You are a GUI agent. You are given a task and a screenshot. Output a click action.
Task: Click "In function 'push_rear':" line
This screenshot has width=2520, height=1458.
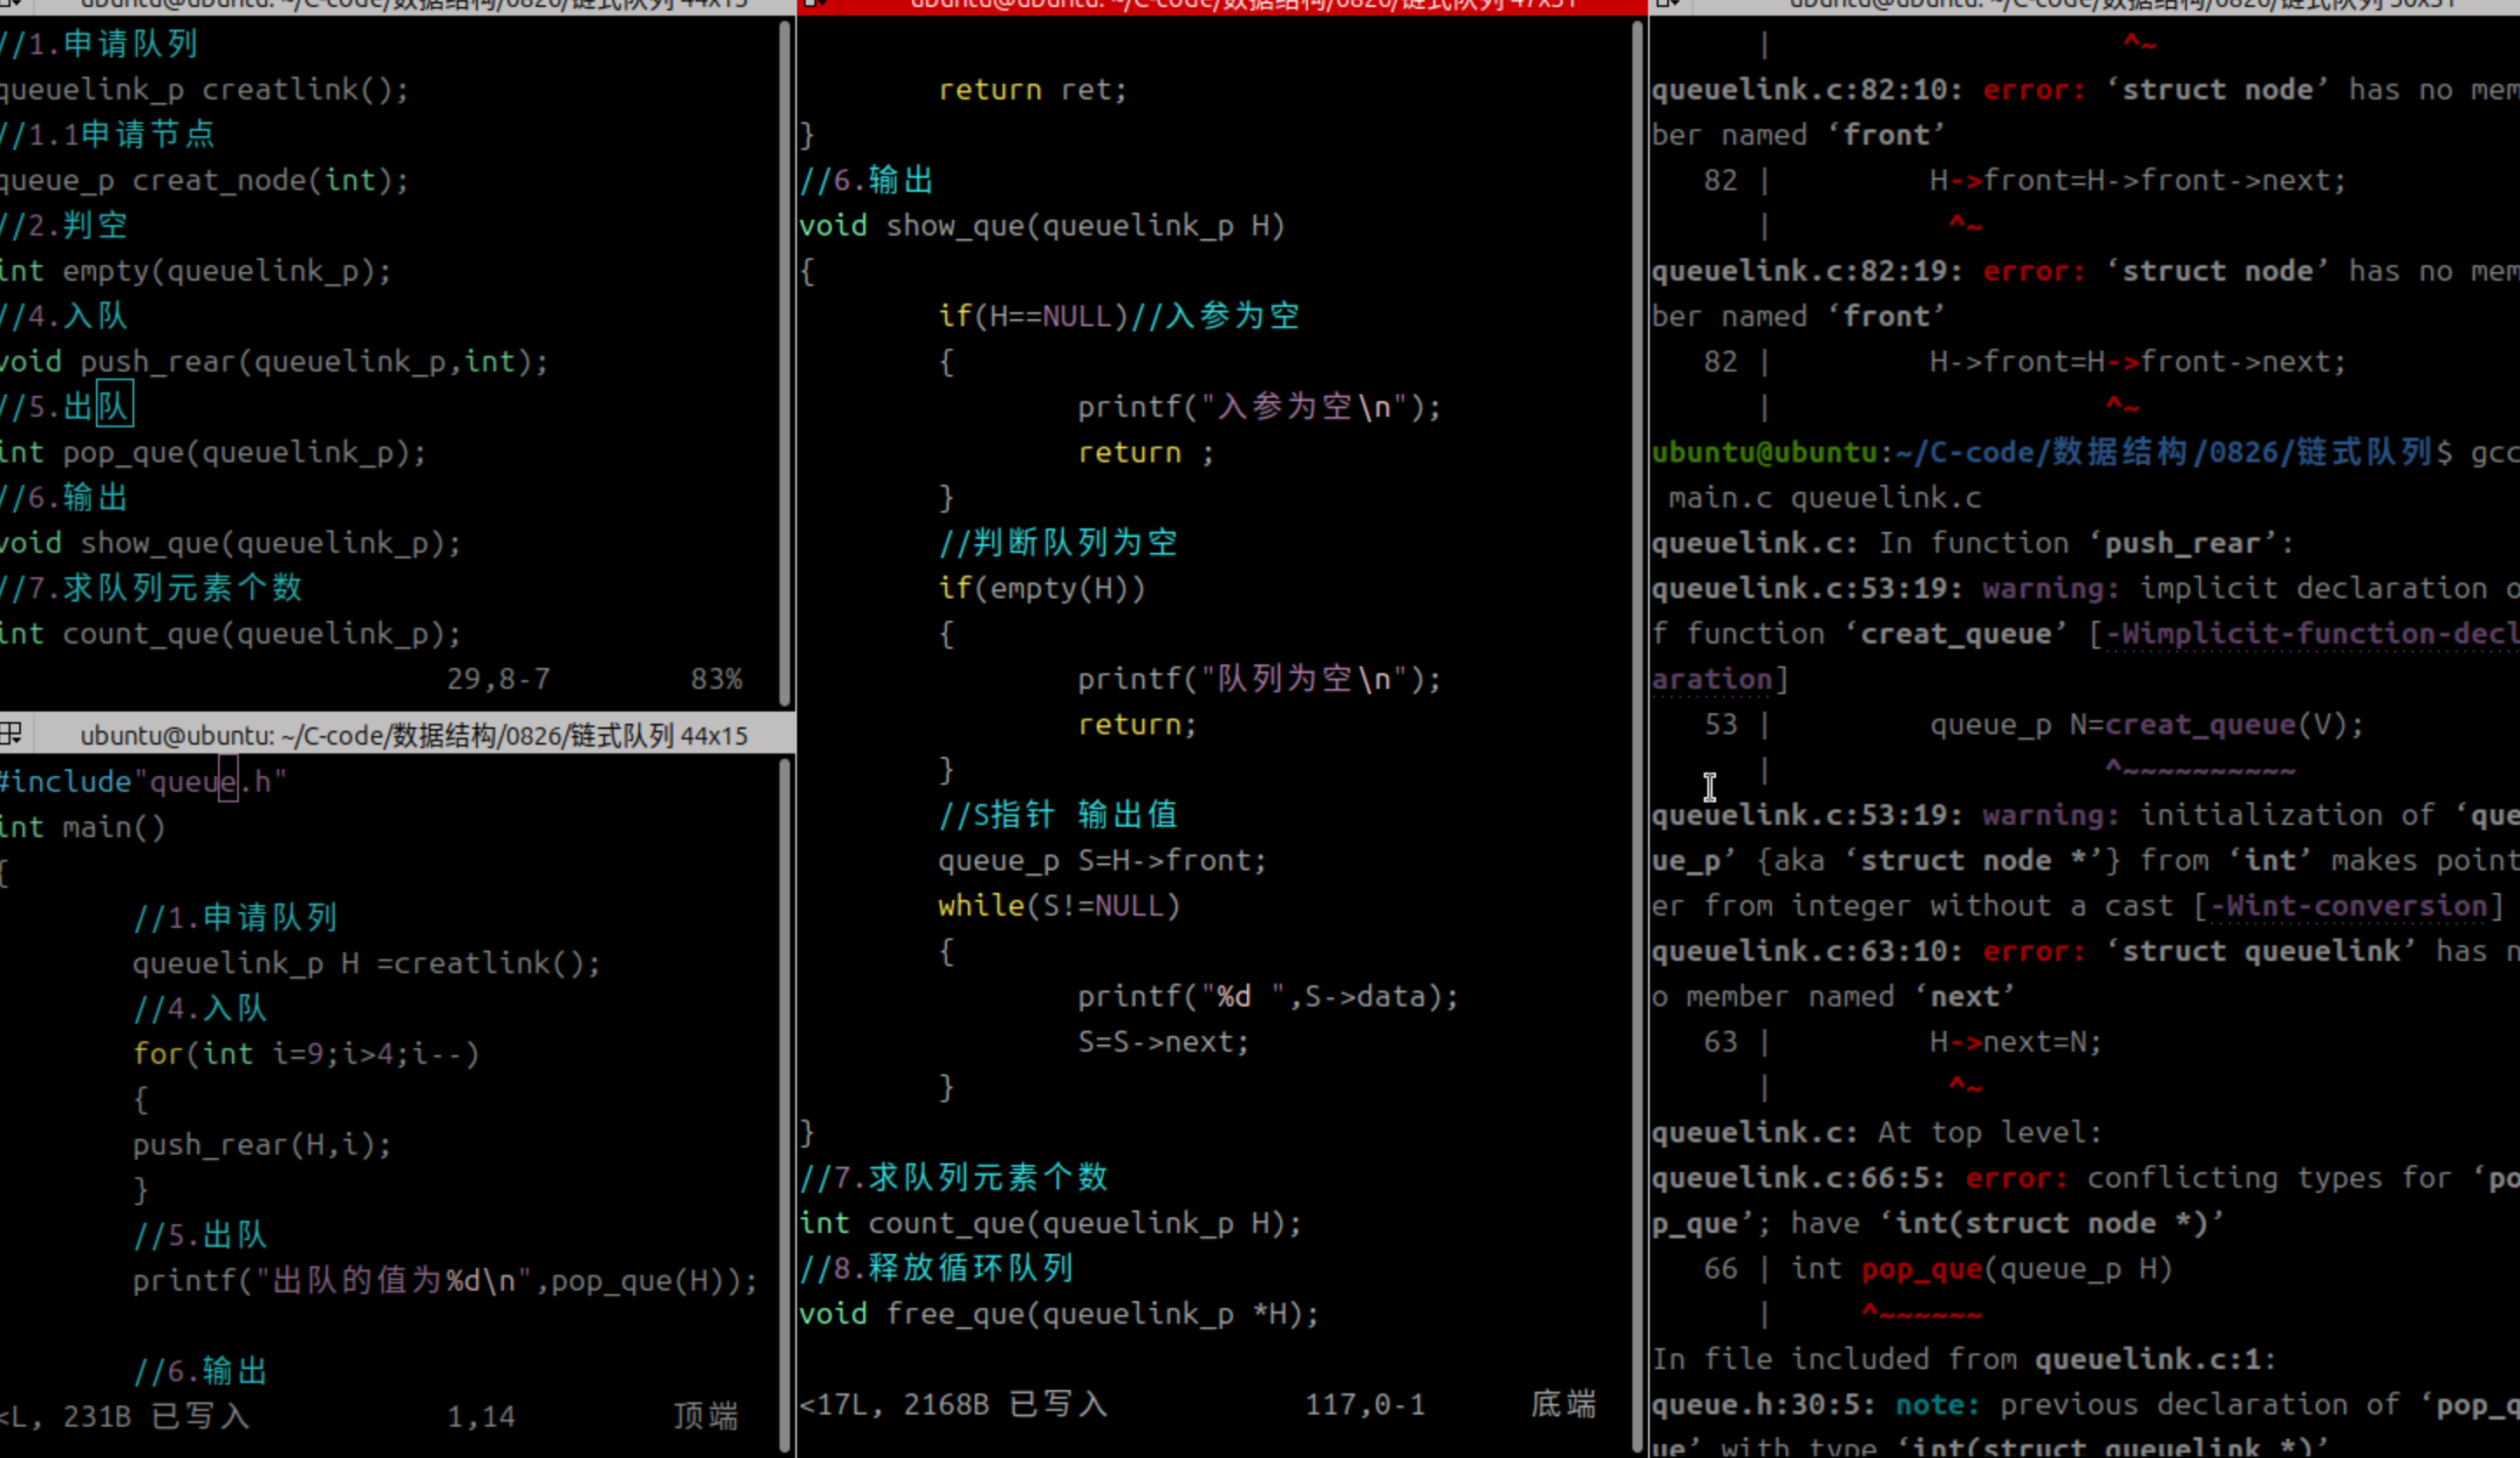point(2086,543)
